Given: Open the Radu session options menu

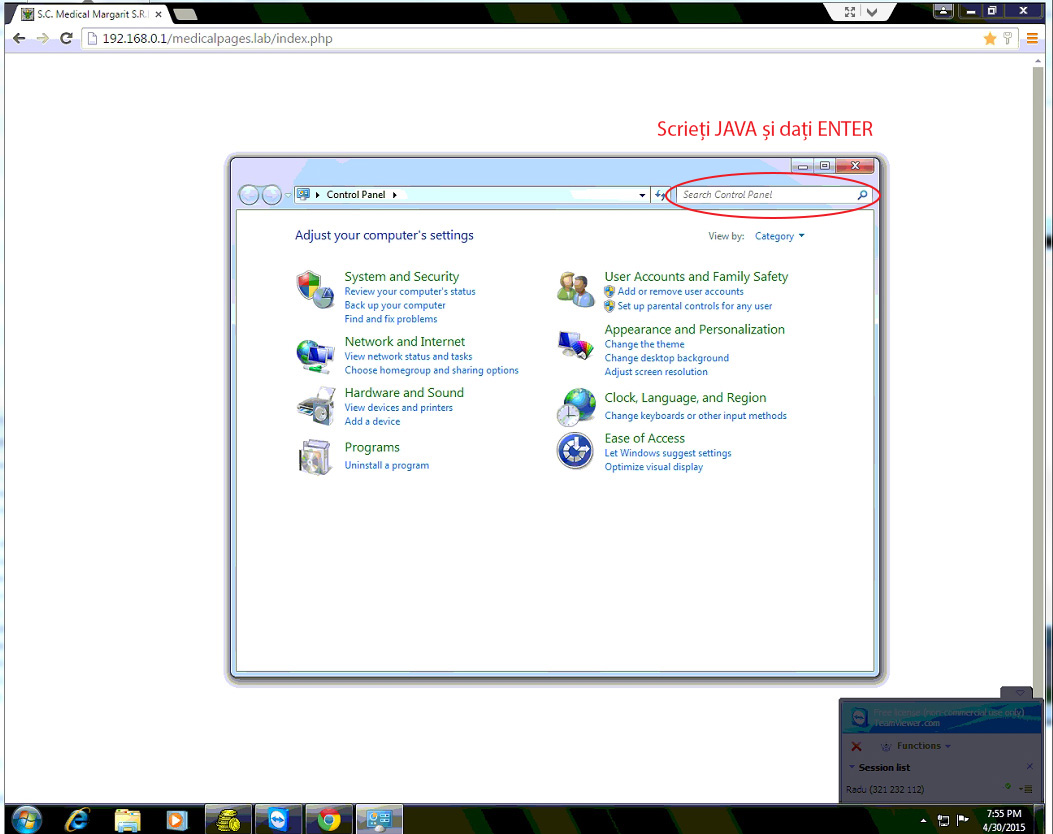Looking at the screenshot, I should click(1025, 789).
